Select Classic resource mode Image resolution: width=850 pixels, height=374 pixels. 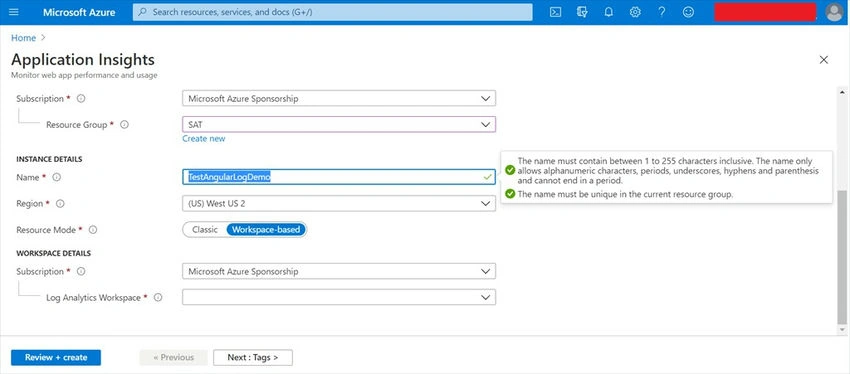(205, 230)
